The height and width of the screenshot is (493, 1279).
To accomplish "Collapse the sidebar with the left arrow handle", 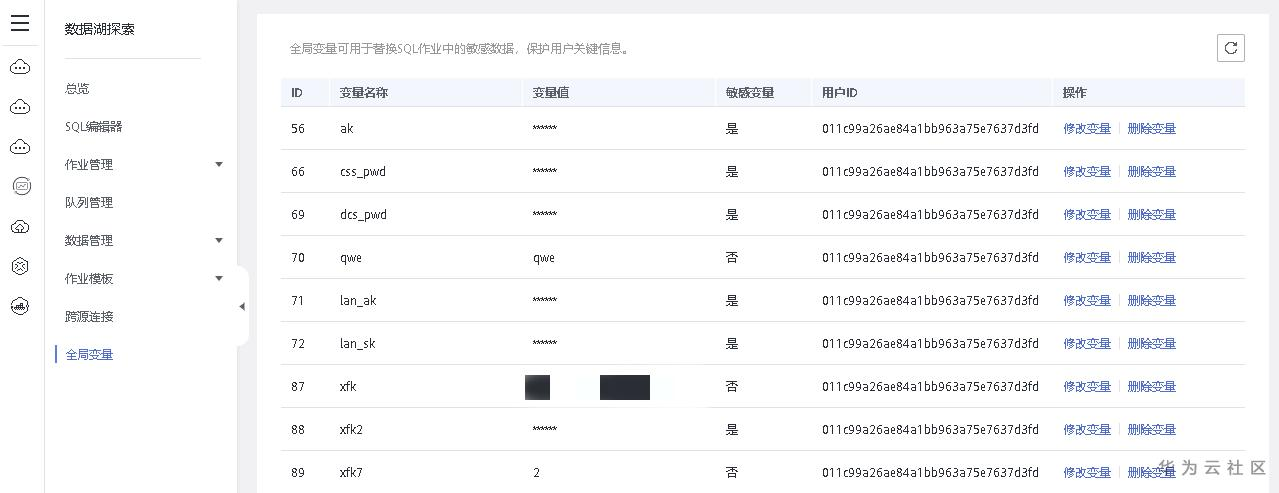I will click(x=242, y=307).
